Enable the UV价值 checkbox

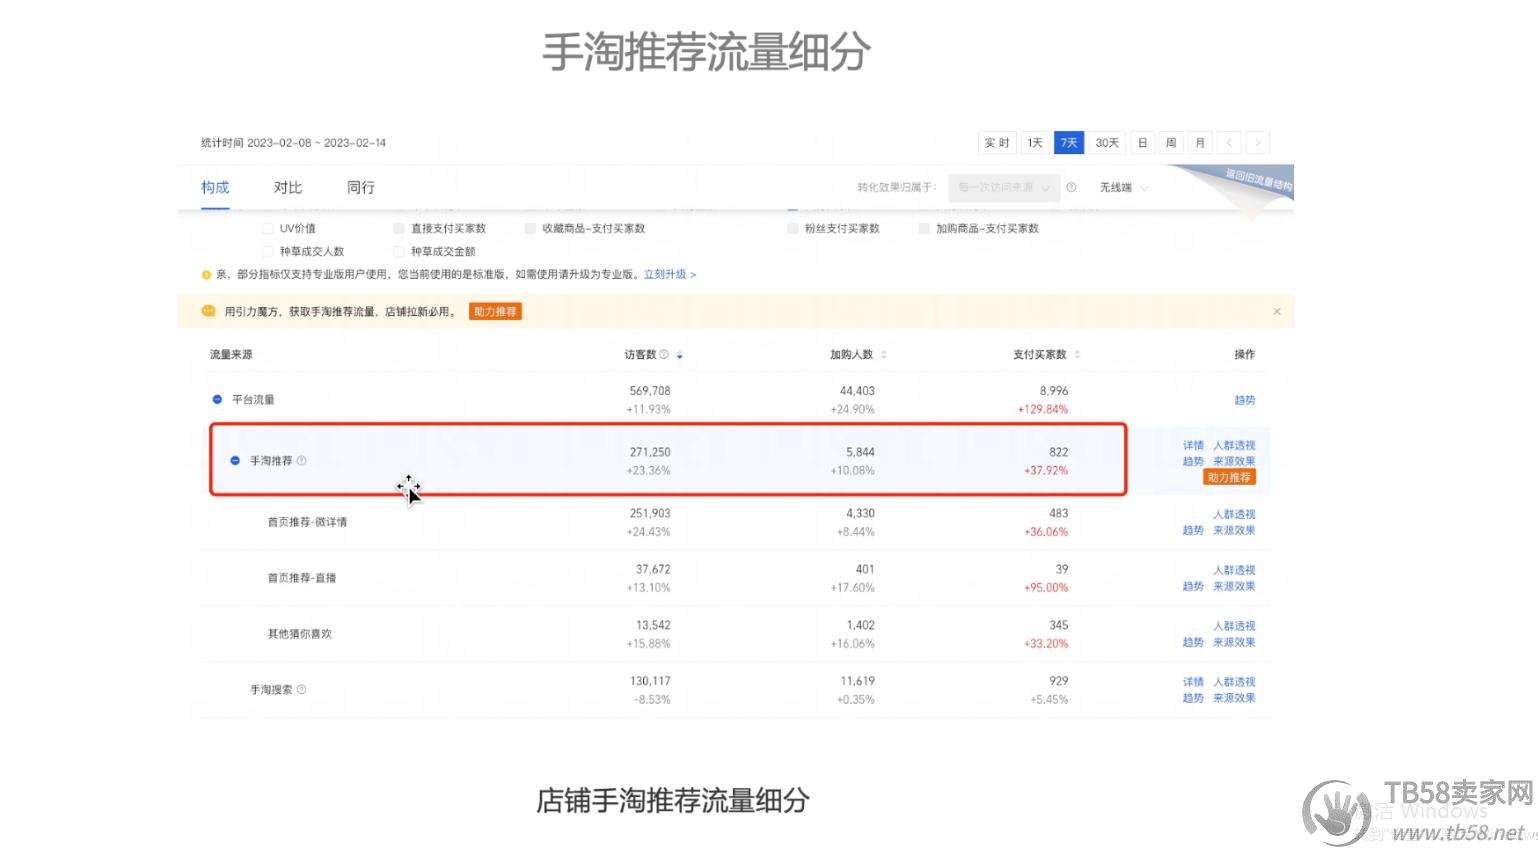coord(267,229)
